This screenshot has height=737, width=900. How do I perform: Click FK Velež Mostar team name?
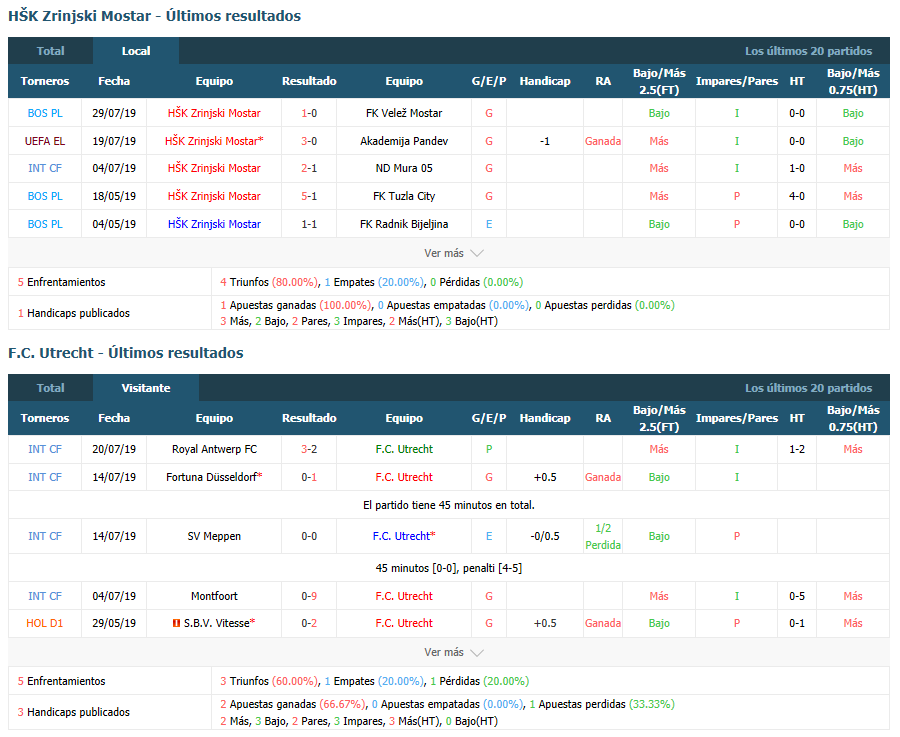[x=404, y=113]
